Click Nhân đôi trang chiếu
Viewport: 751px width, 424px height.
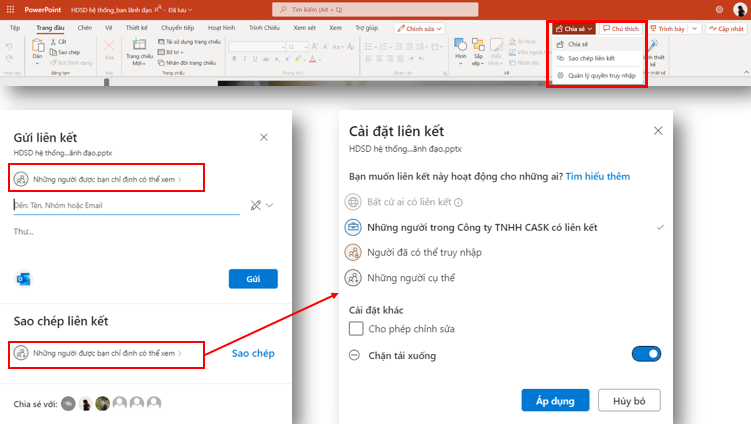[187, 63]
